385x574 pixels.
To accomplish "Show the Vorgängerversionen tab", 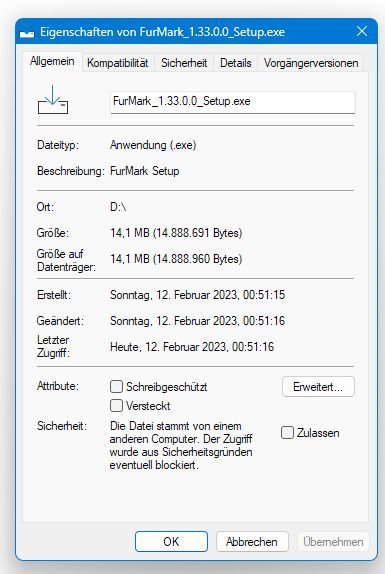I will [x=311, y=63].
